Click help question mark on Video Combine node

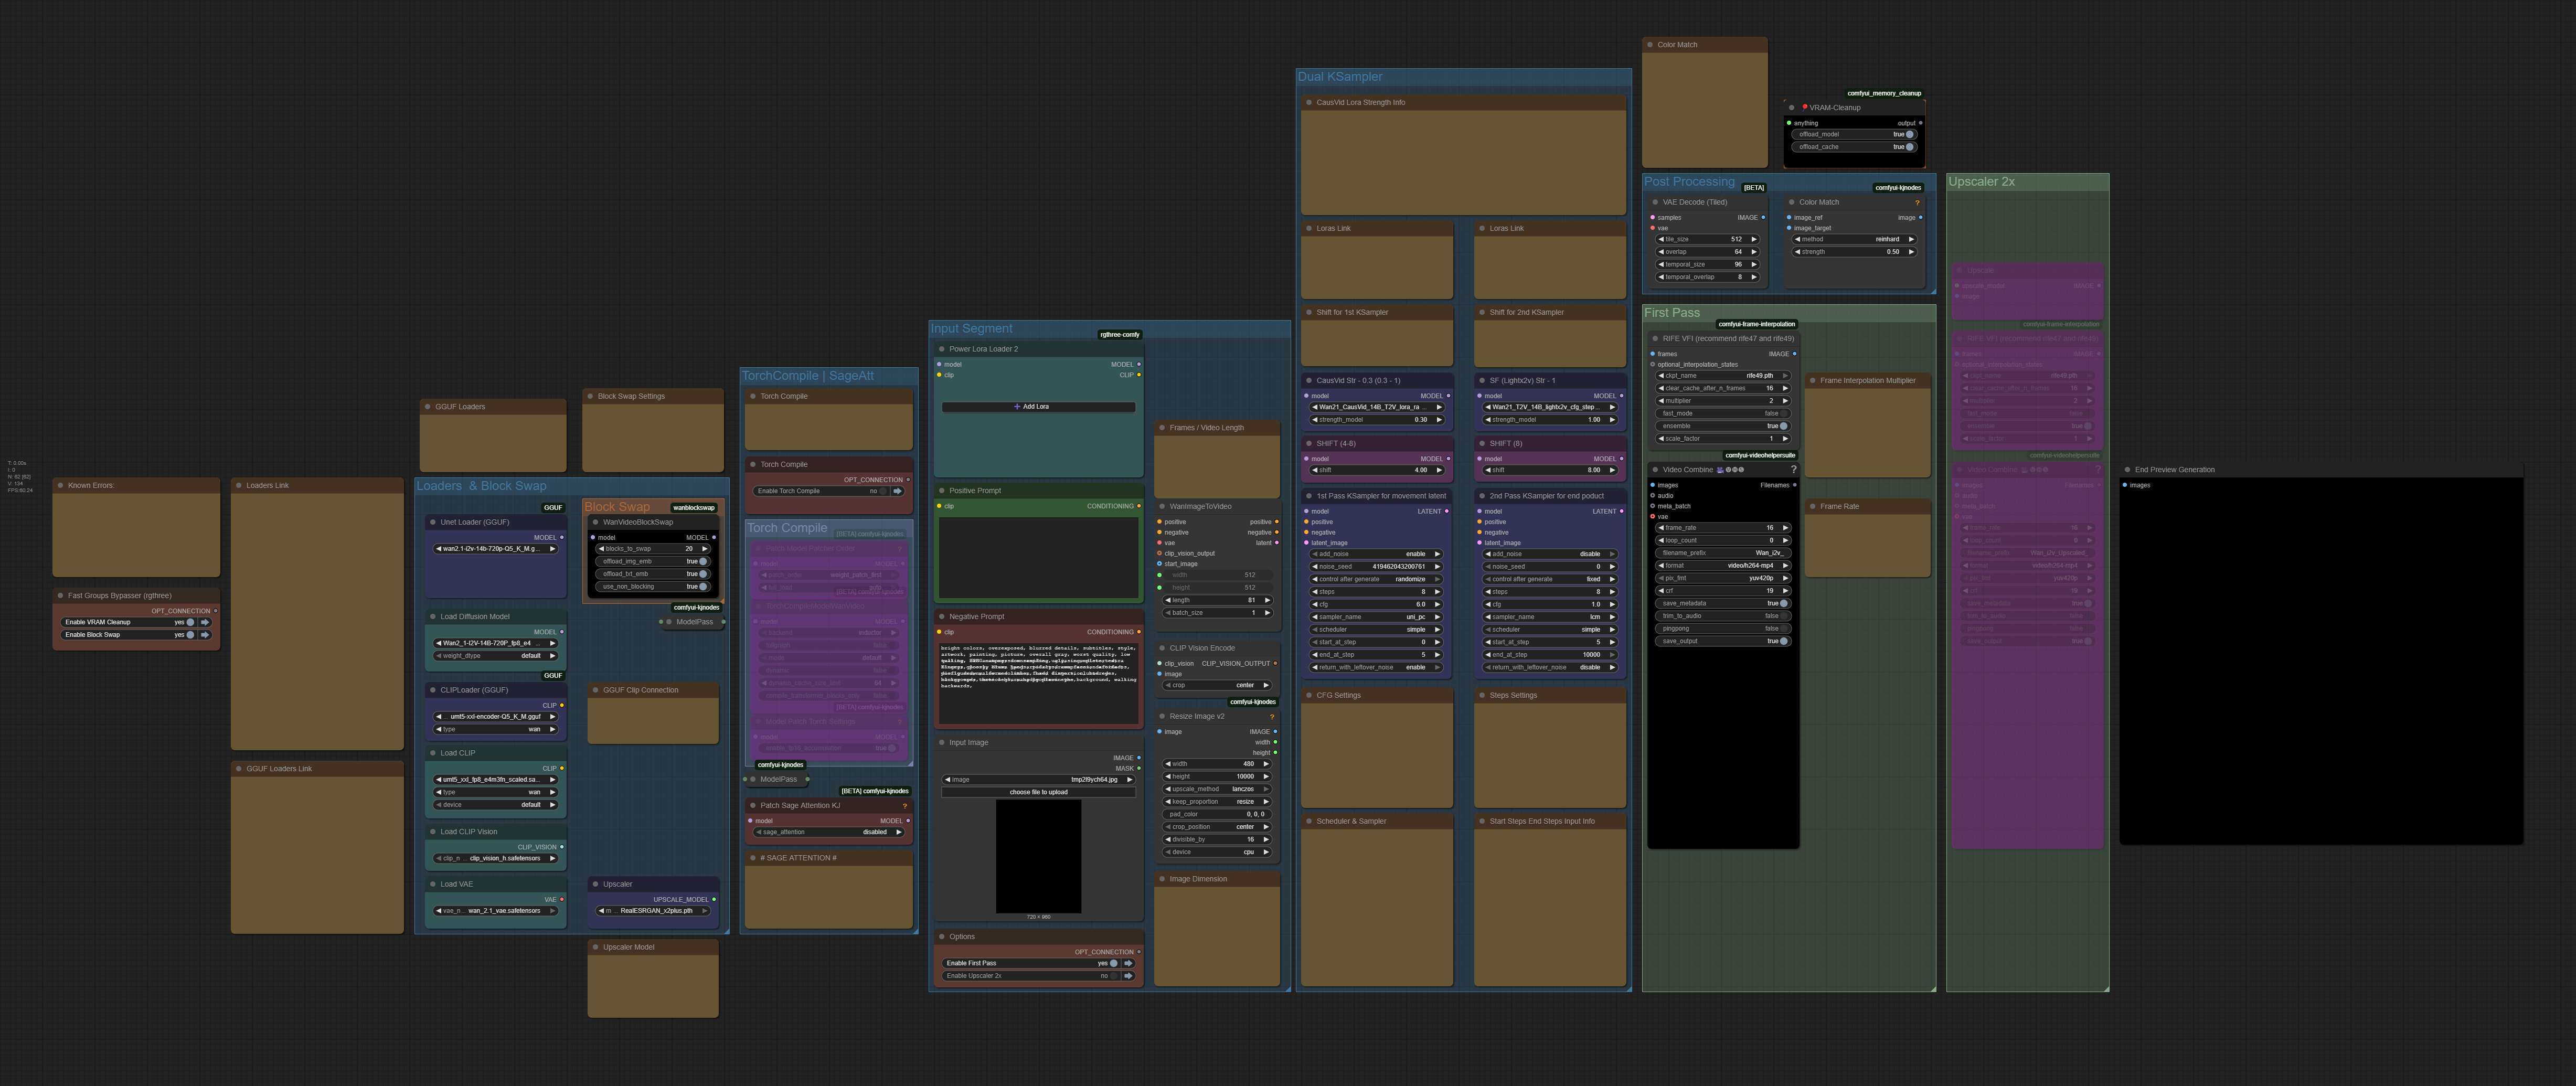point(1793,469)
